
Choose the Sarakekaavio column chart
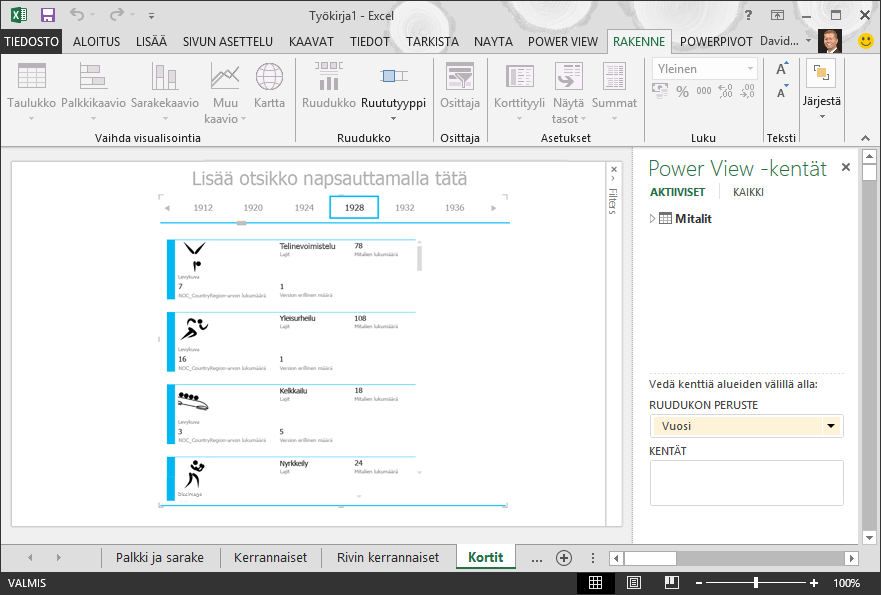pos(165,93)
